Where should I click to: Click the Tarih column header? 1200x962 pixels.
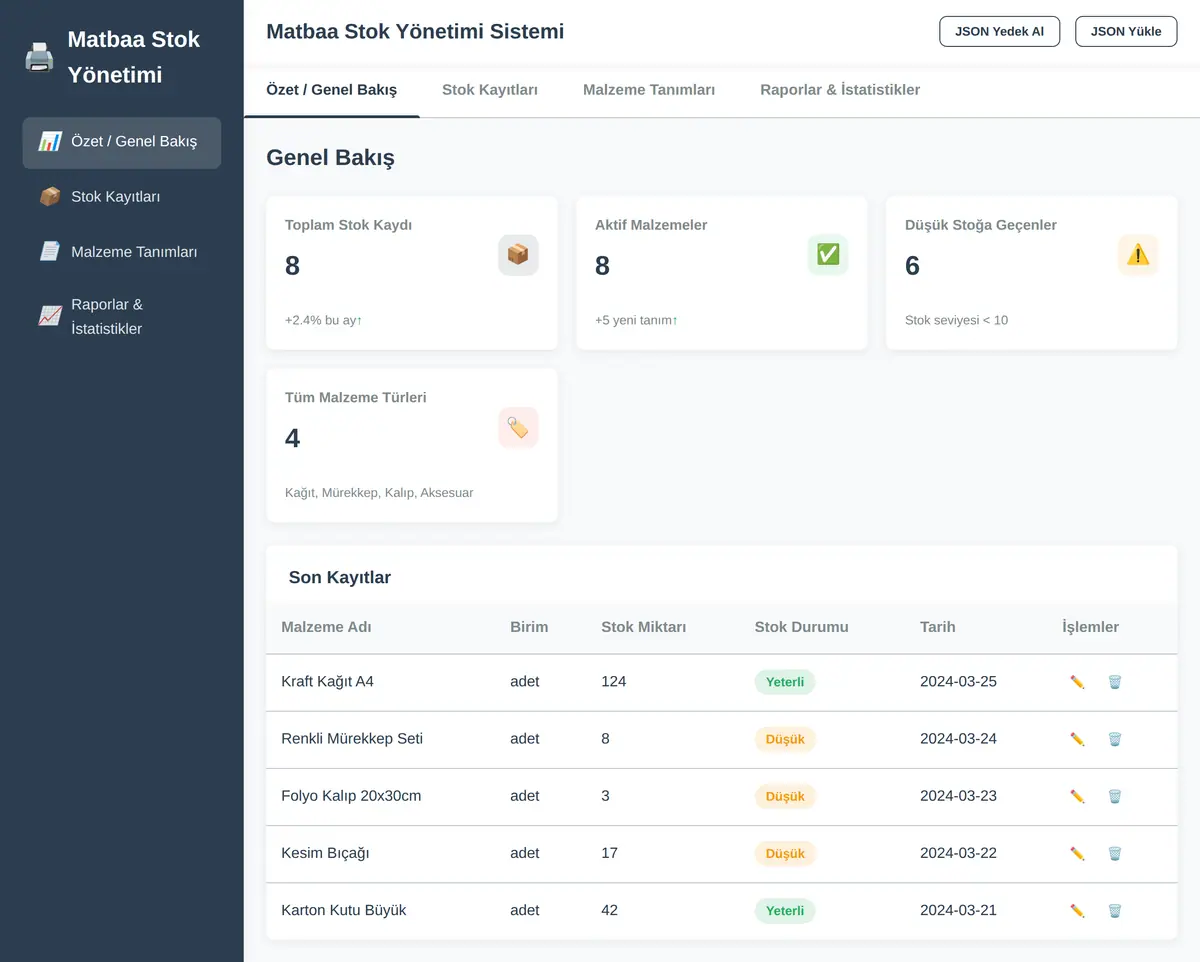[x=938, y=627]
